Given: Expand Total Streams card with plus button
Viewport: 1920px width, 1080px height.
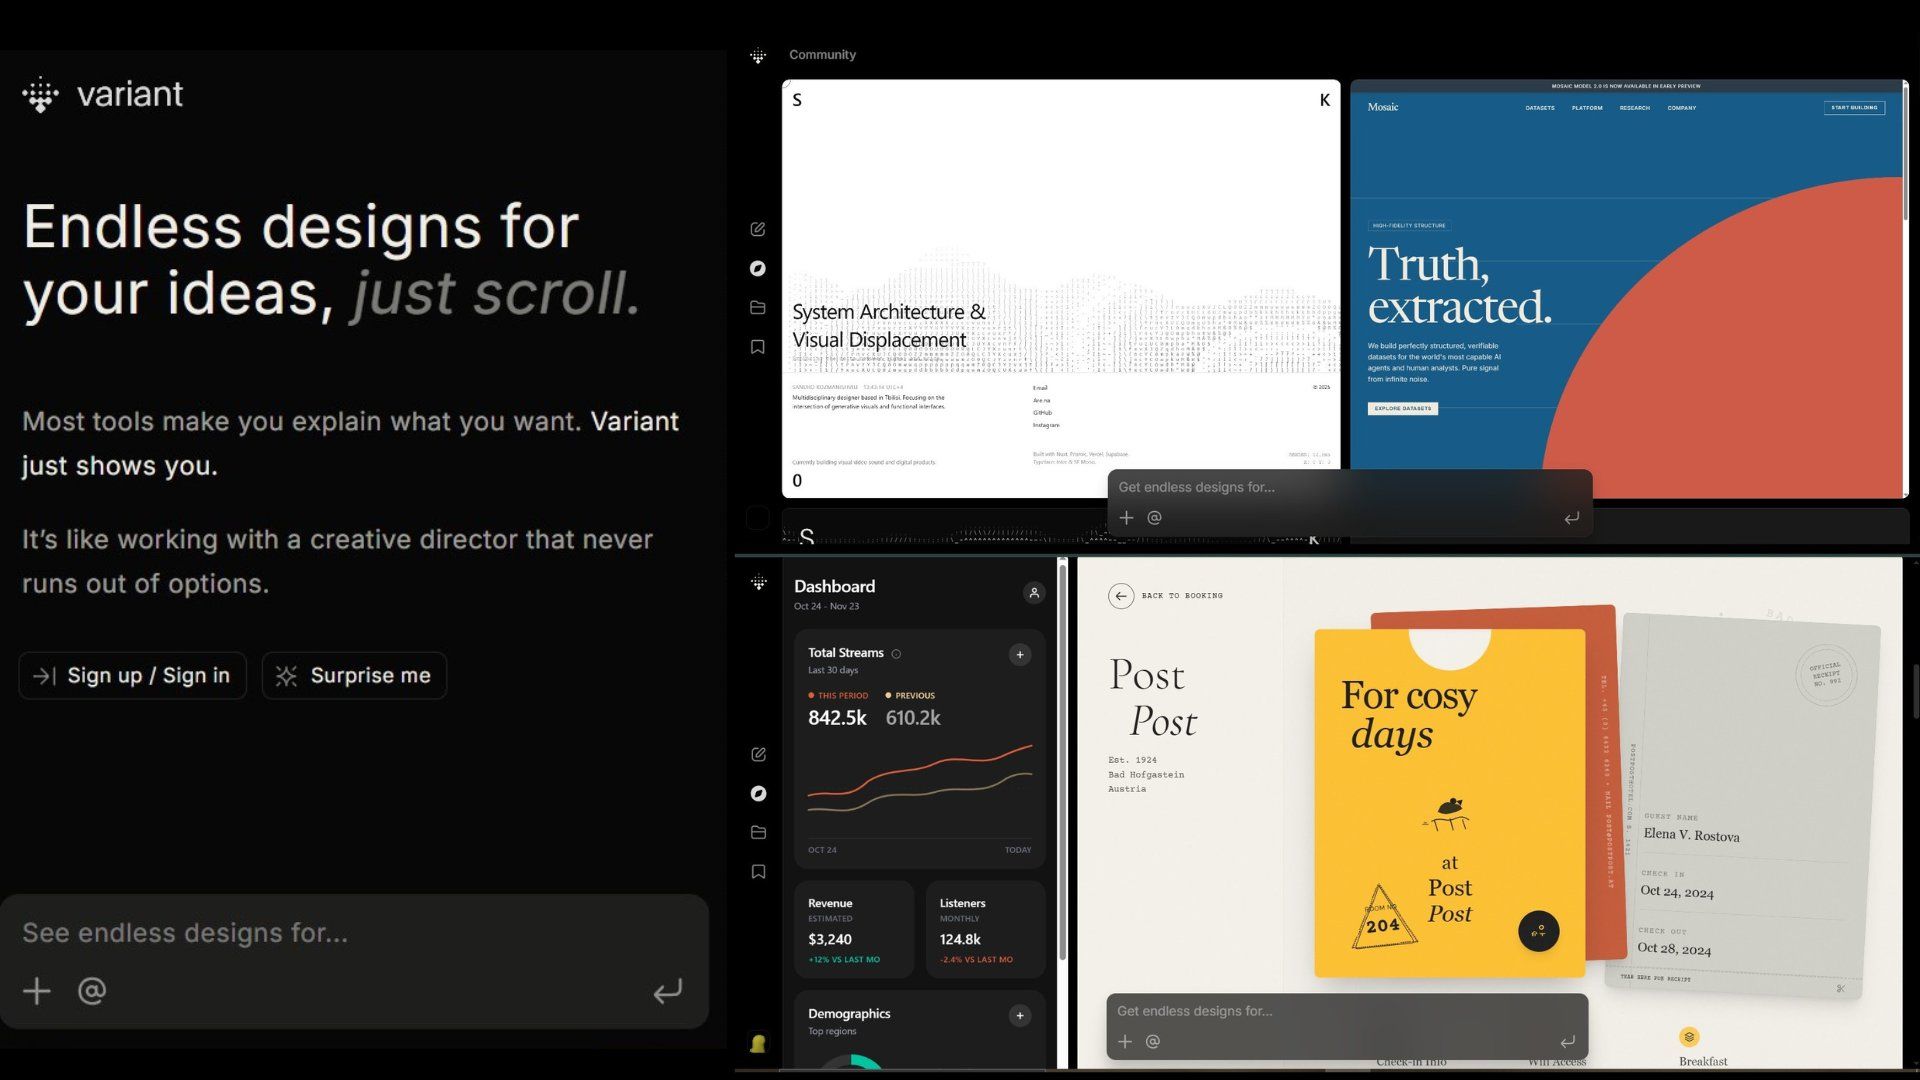Looking at the screenshot, I should pos(1020,655).
